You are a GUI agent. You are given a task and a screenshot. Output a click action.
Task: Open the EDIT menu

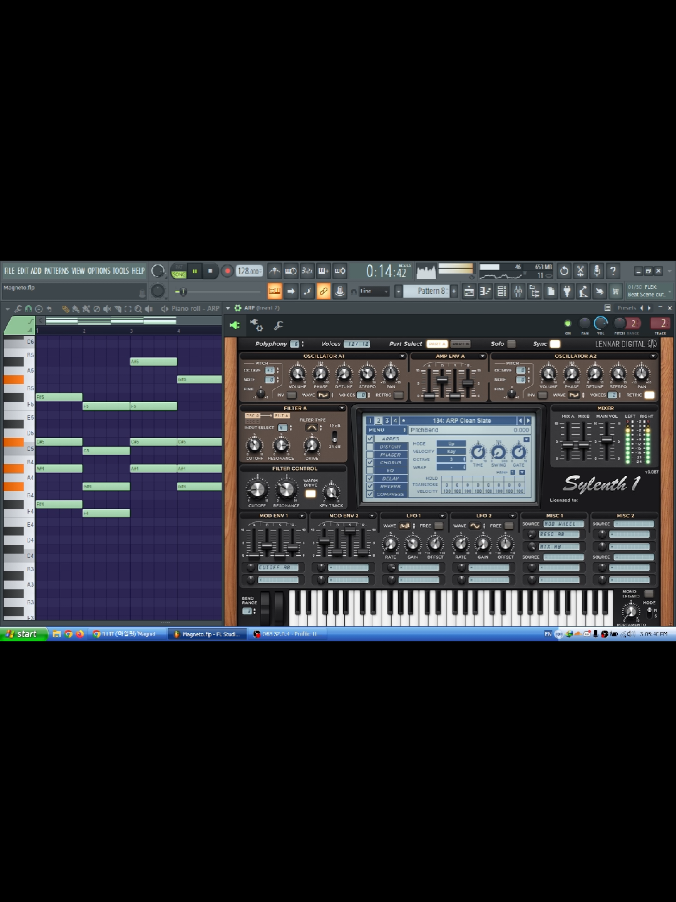click(x=22, y=271)
